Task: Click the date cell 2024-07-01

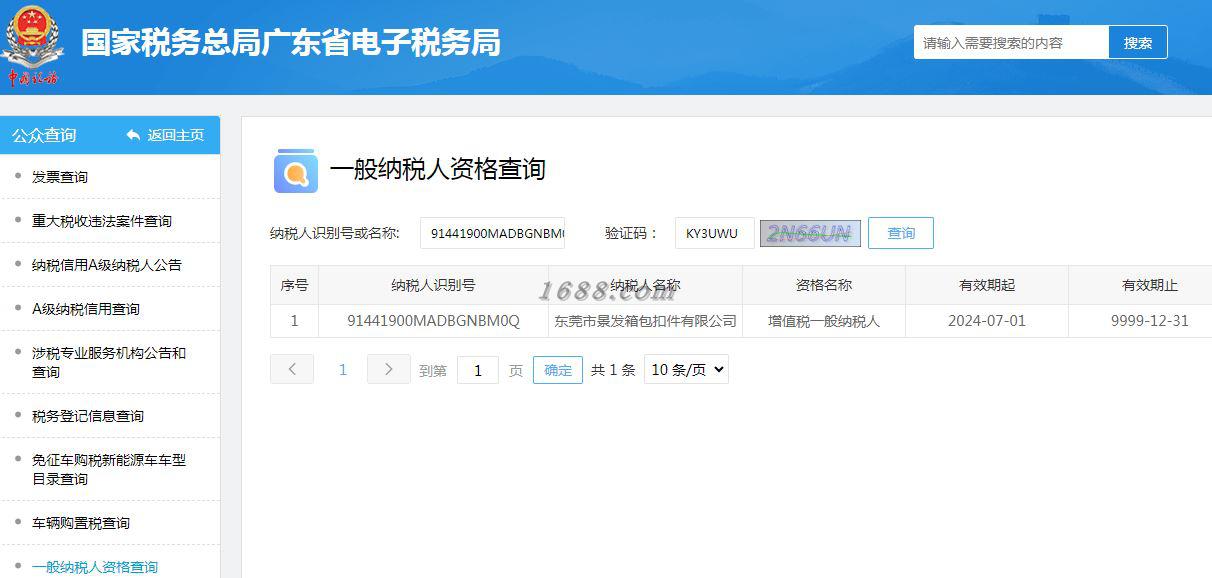Action: 987,321
